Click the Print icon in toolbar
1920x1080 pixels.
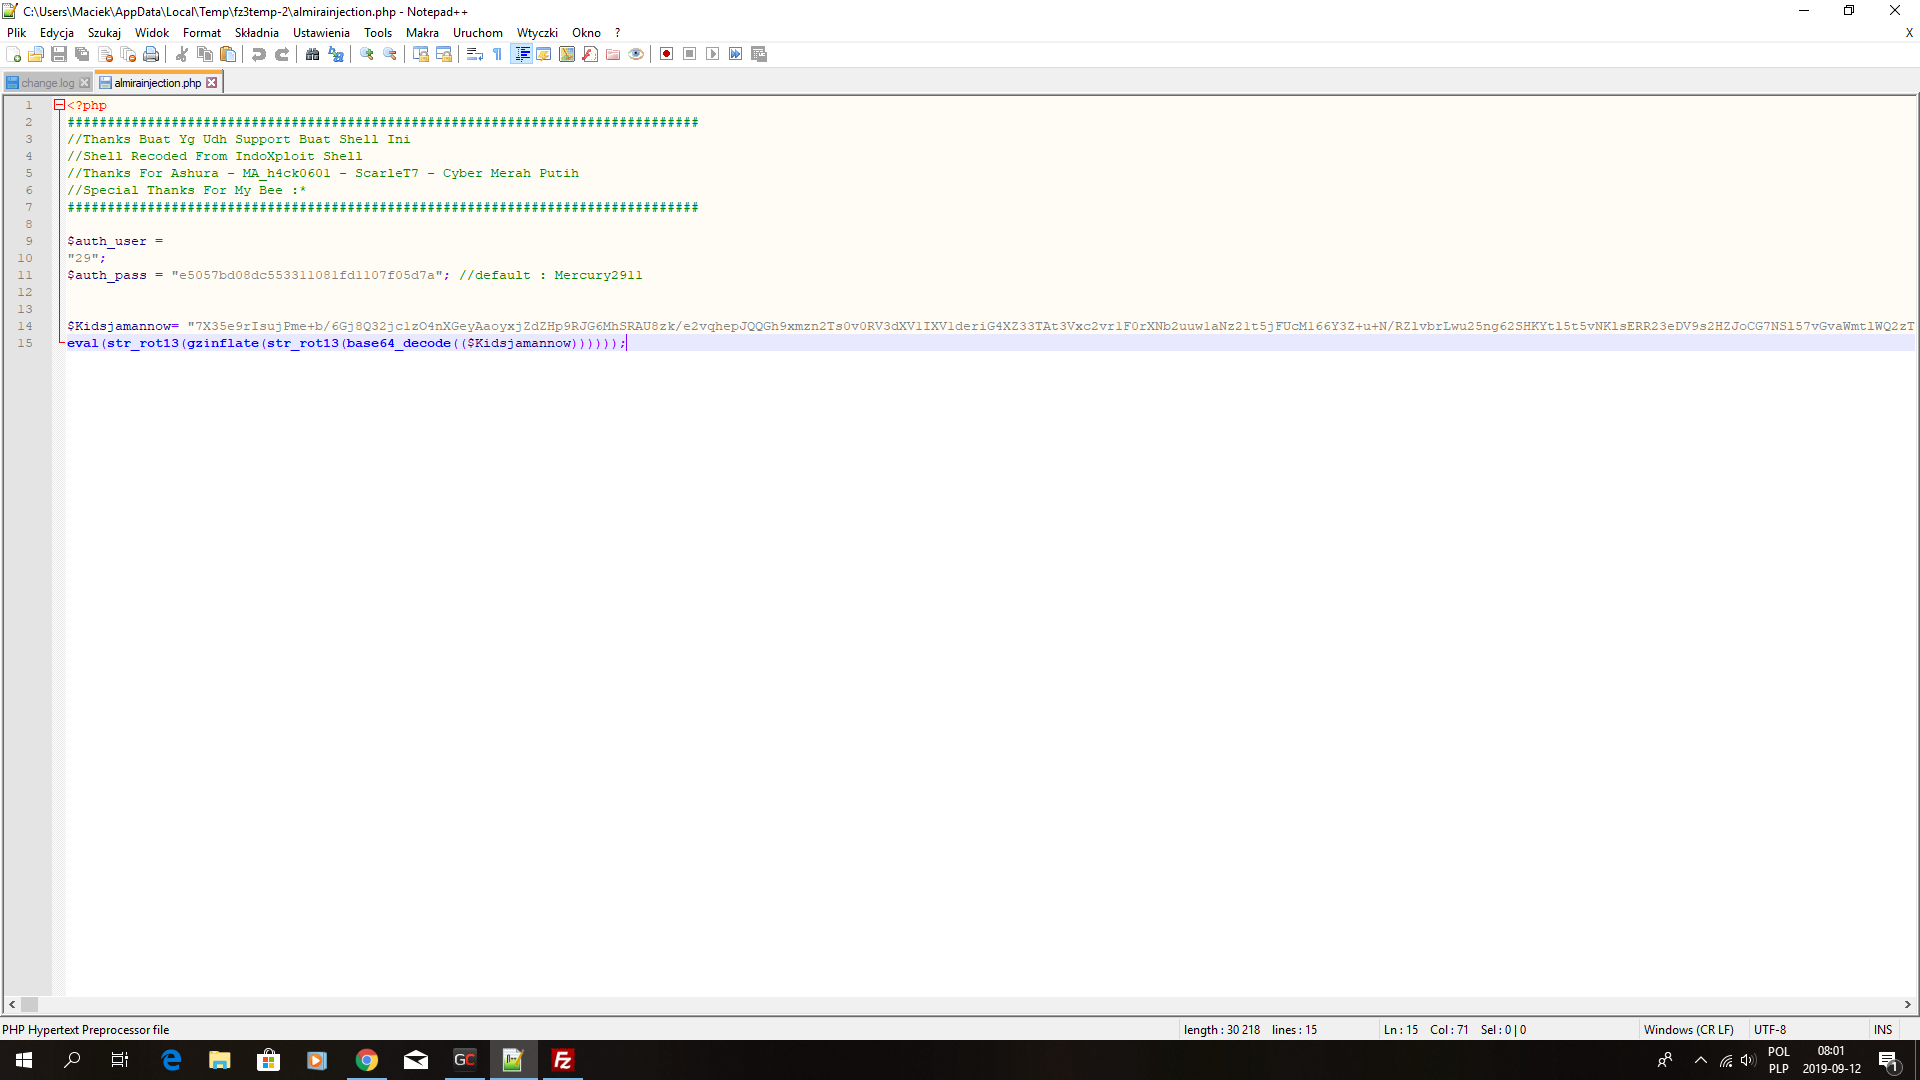pyautogui.click(x=151, y=54)
